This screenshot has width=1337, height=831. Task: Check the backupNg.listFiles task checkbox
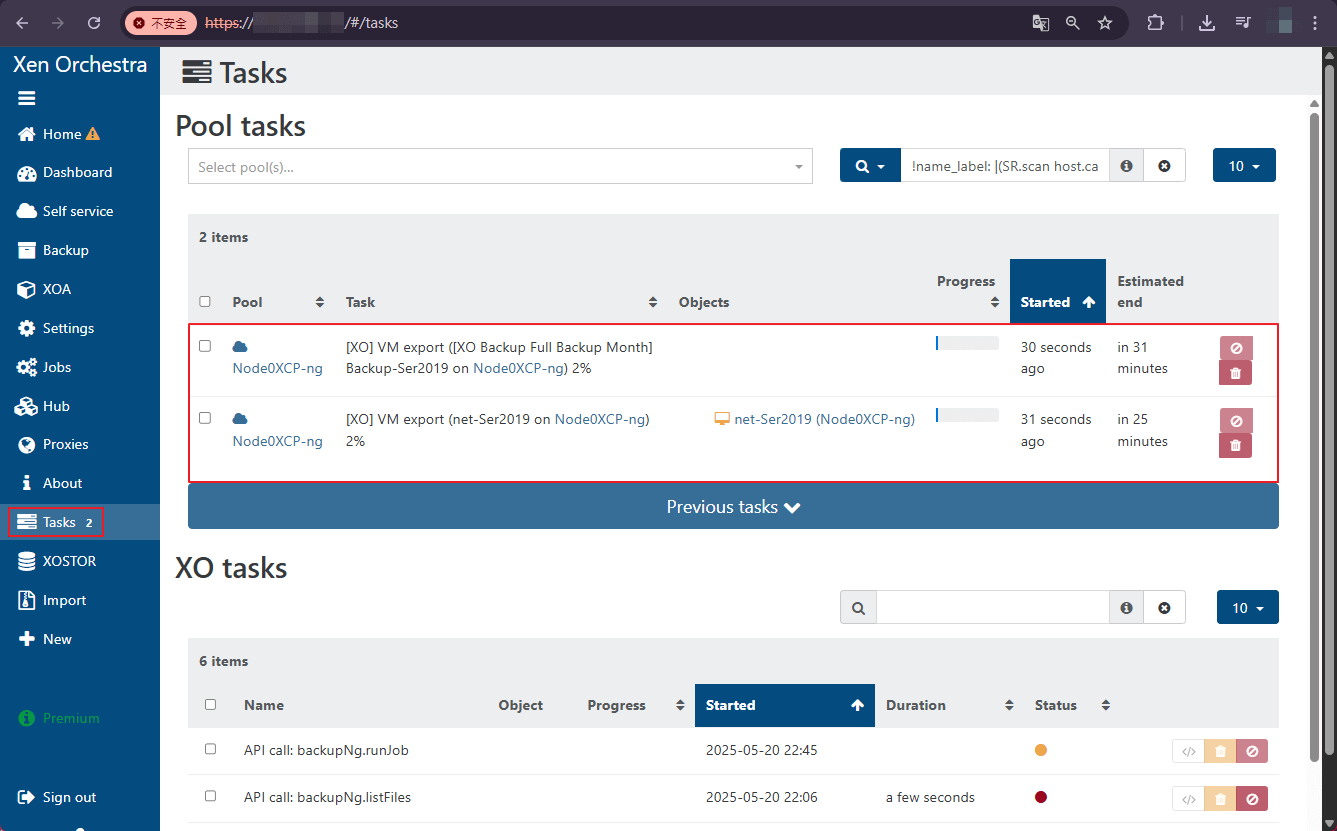click(210, 796)
